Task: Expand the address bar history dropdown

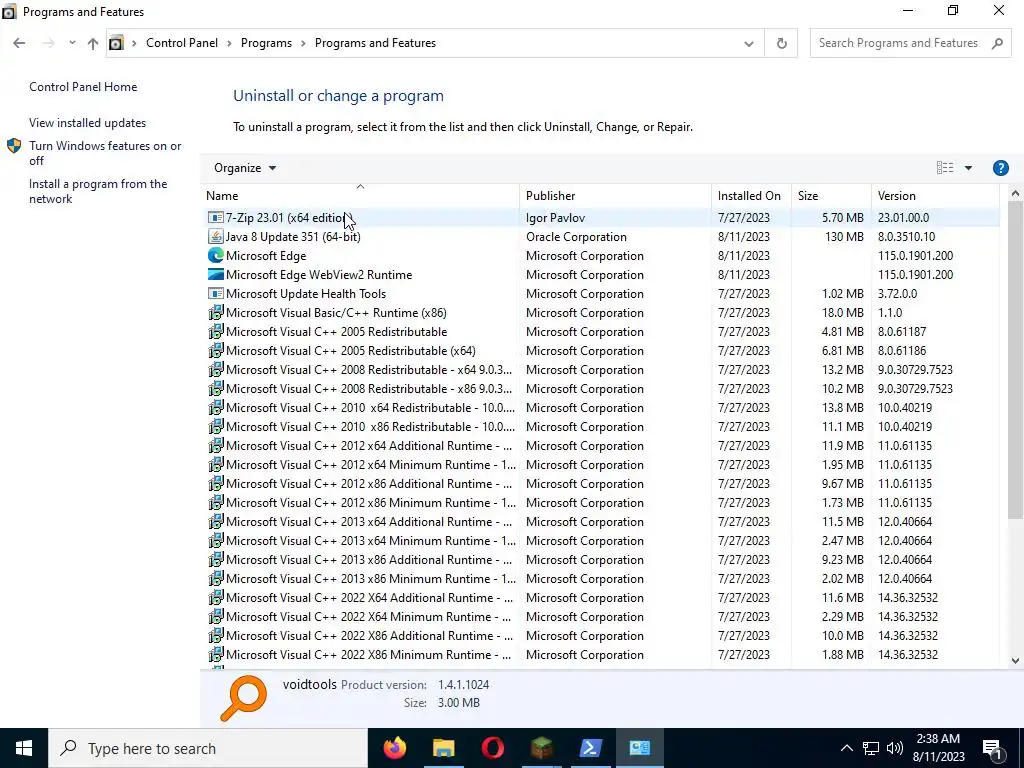Action: point(748,44)
